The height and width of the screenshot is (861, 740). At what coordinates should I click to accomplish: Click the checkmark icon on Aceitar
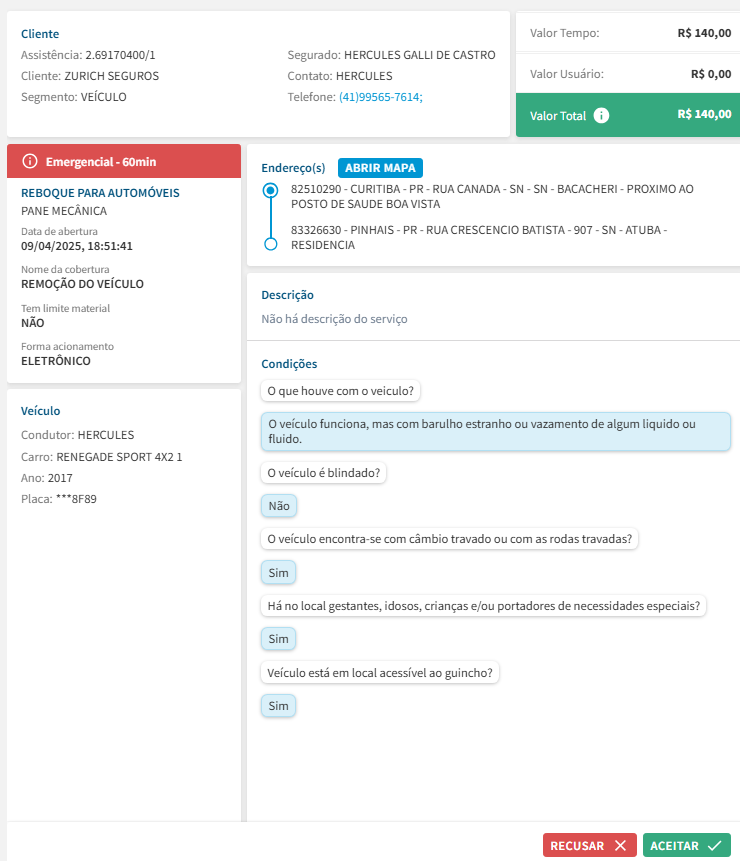click(714, 845)
